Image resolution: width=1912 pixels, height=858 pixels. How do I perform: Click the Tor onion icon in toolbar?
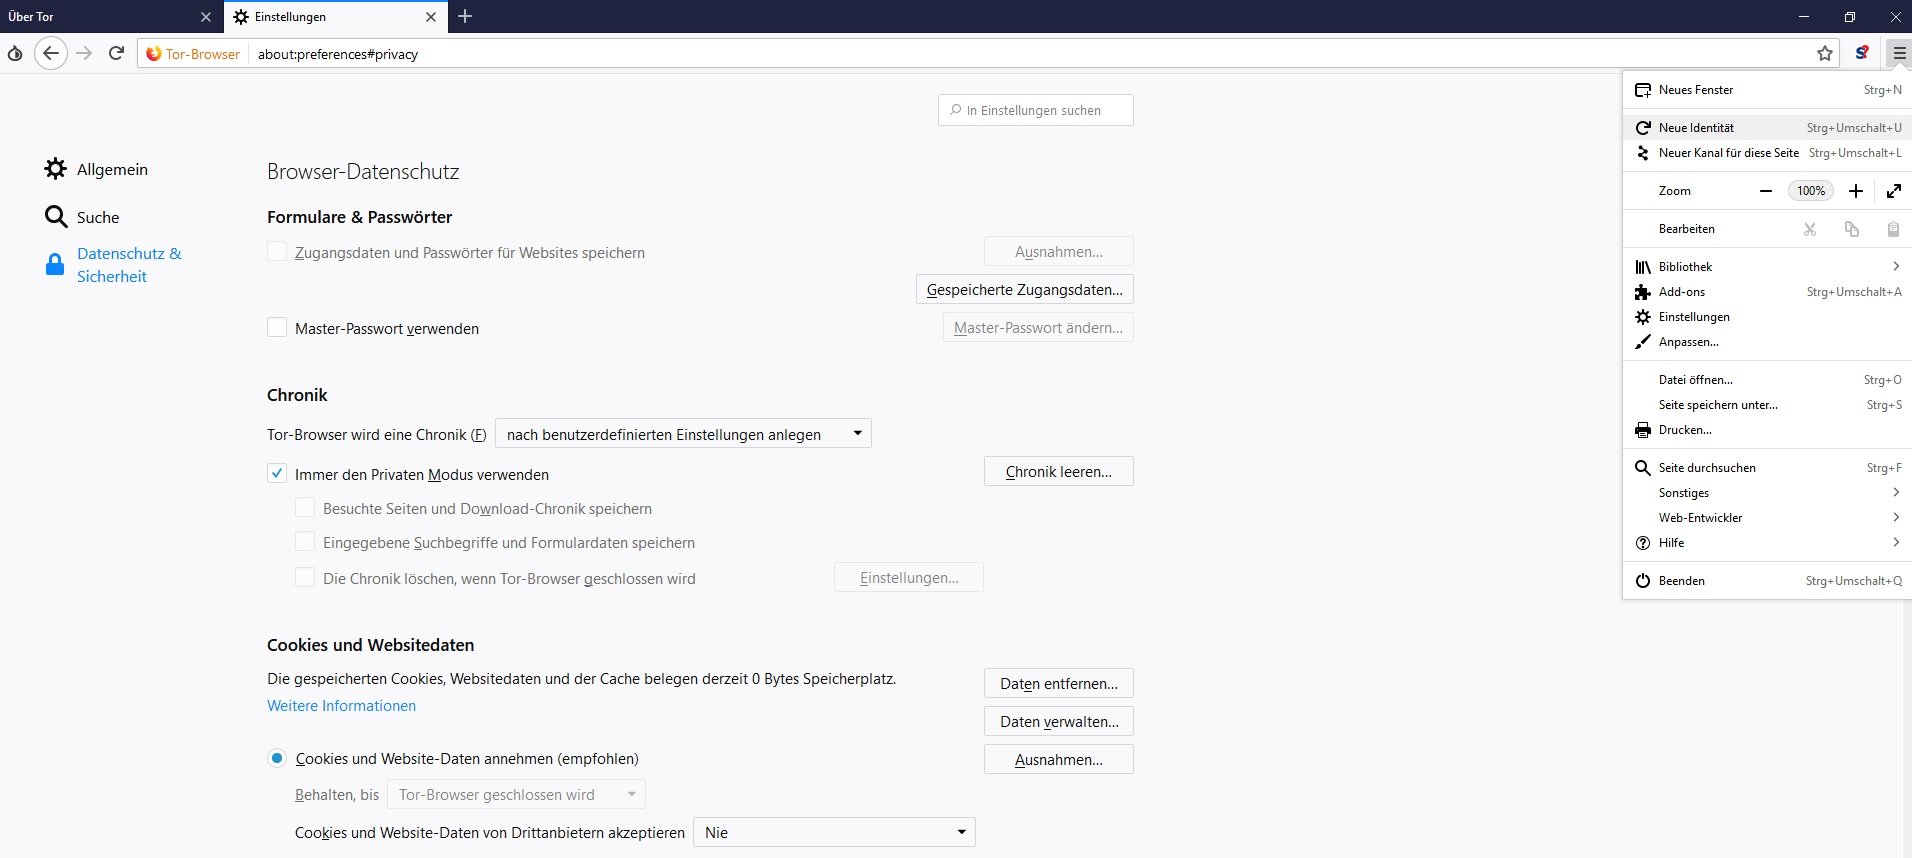point(15,53)
